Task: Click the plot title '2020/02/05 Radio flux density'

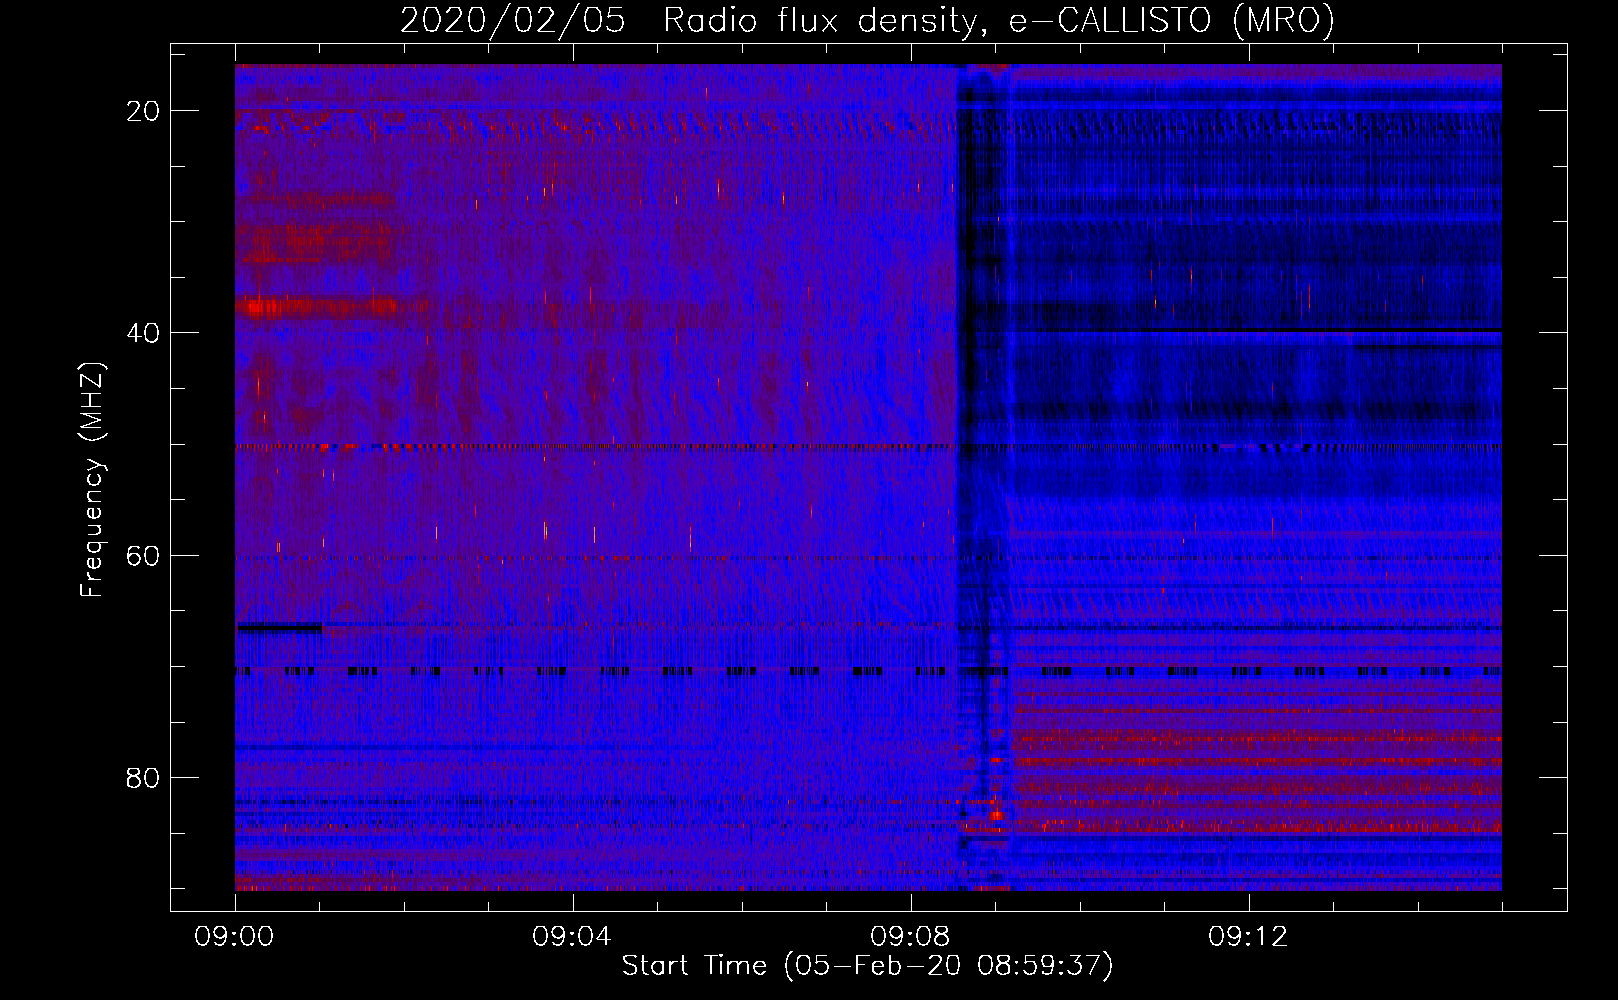Action: click(x=692, y=20)
